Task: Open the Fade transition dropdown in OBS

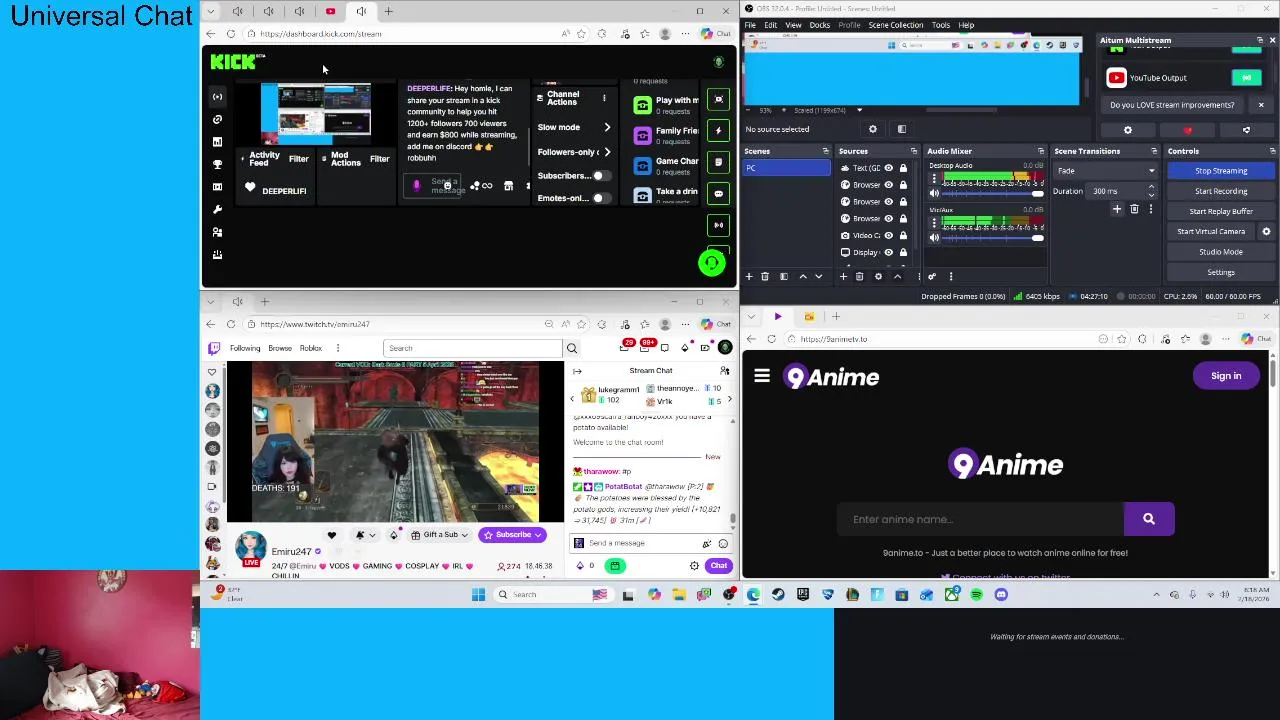Action: (1106, 171)
